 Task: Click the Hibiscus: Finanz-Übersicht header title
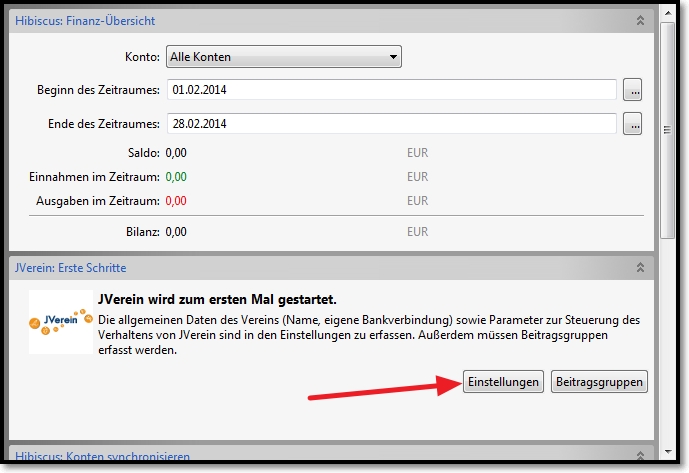(x=85, y=20)
